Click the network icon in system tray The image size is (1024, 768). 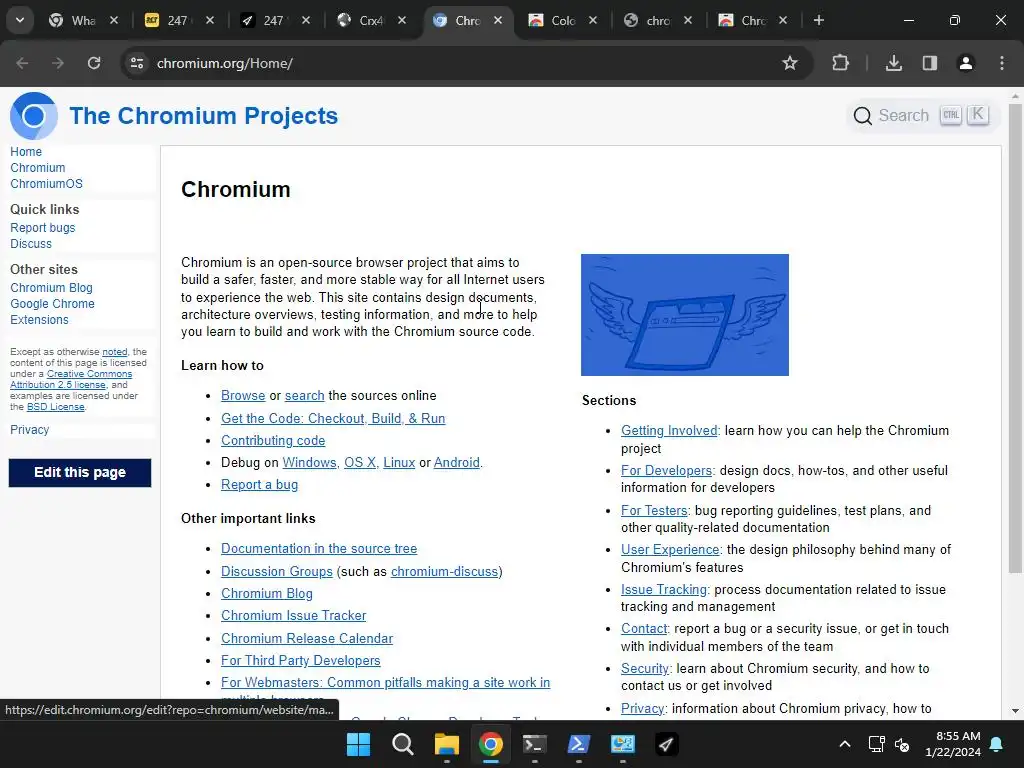876,744
